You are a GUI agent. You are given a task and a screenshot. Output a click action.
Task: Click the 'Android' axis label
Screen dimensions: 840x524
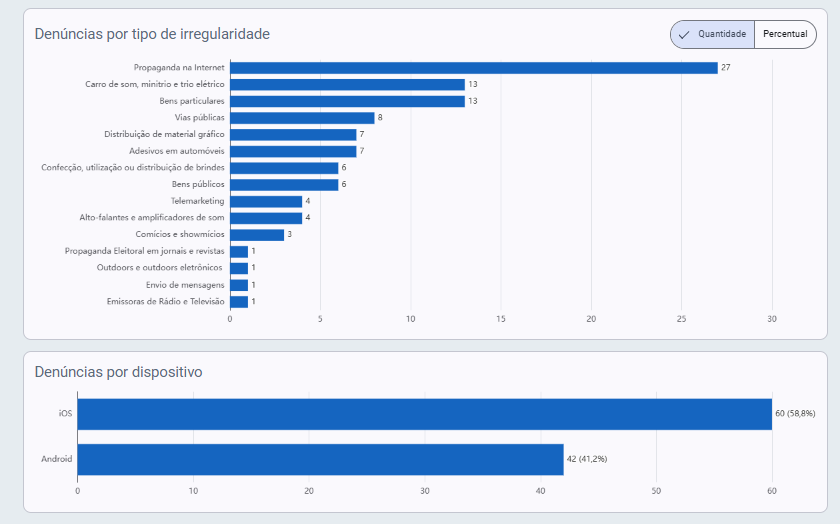(57, 459)
